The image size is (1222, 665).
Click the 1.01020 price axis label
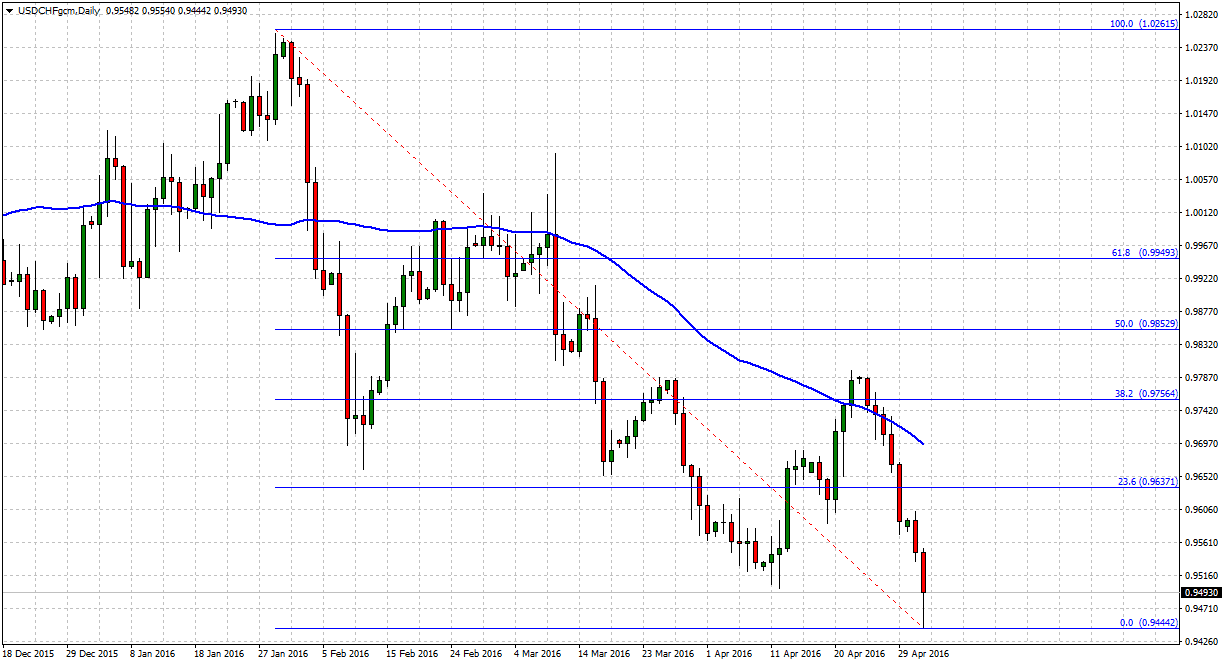point(1200,147)
